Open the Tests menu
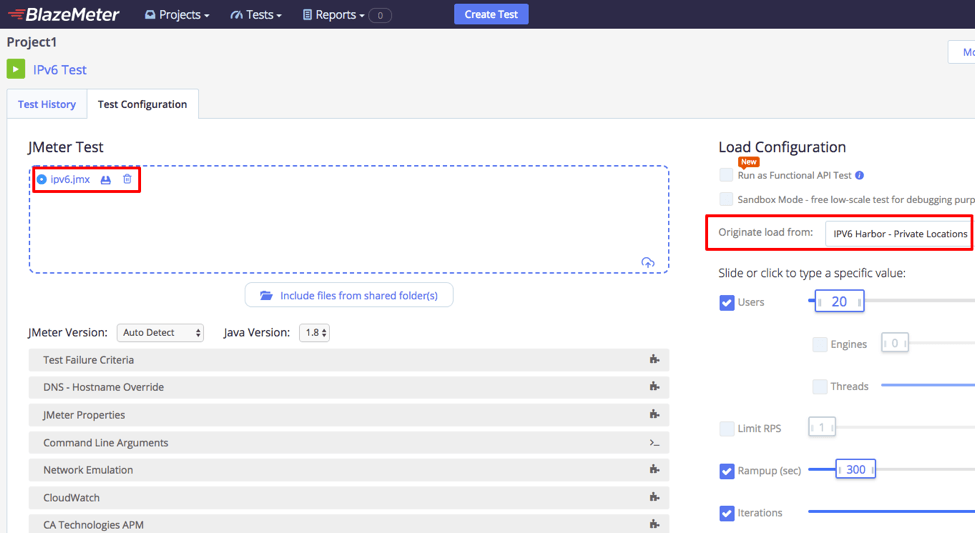Image resolution: width=975 pixels, height=533 pixels. point(256,14)
